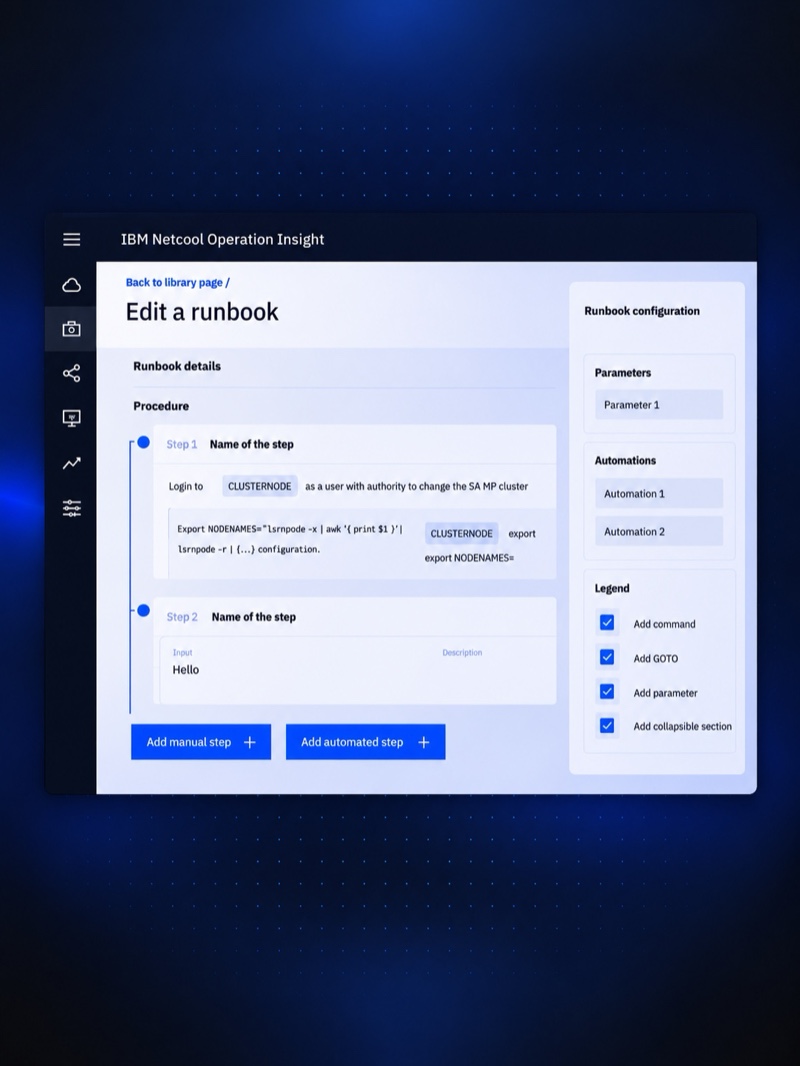Toggle the Add command checkbox
The image size is (800, 1066).
pos(607,623)
